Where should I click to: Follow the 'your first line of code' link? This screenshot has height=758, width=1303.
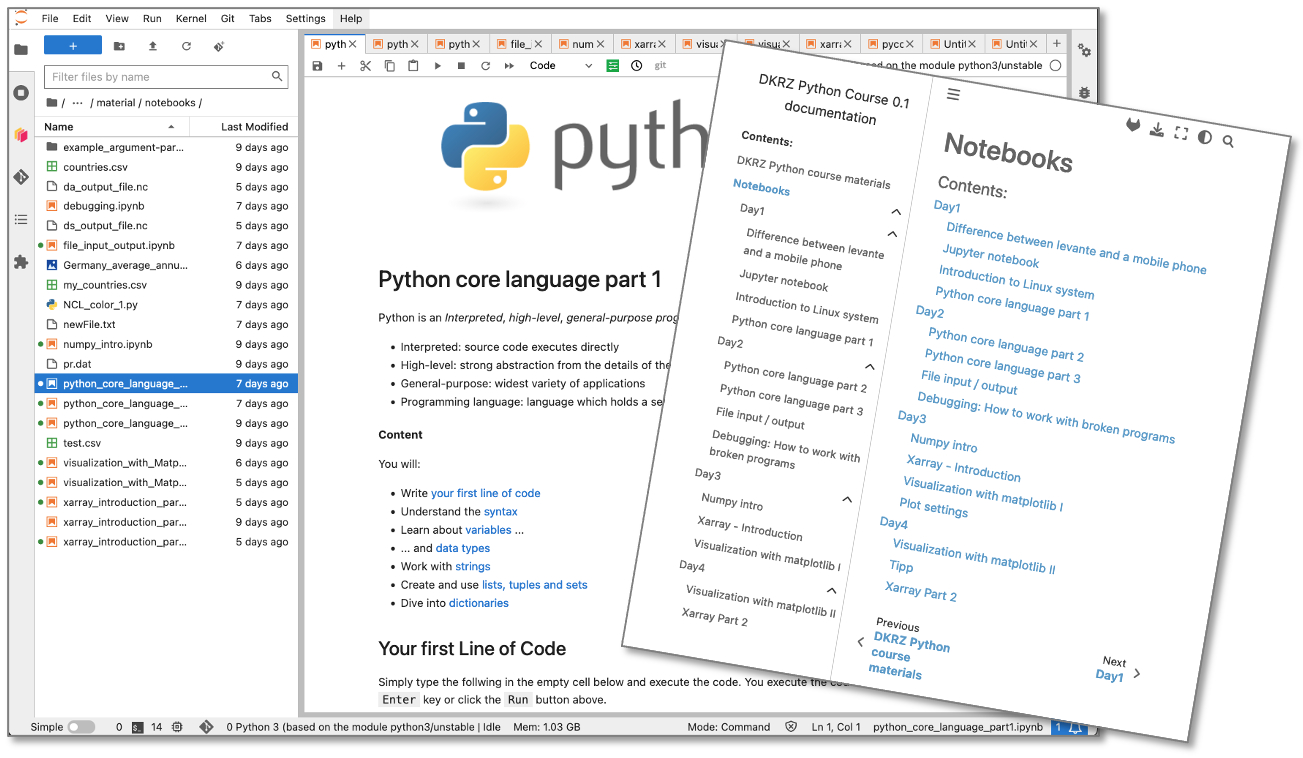point(487,493)
